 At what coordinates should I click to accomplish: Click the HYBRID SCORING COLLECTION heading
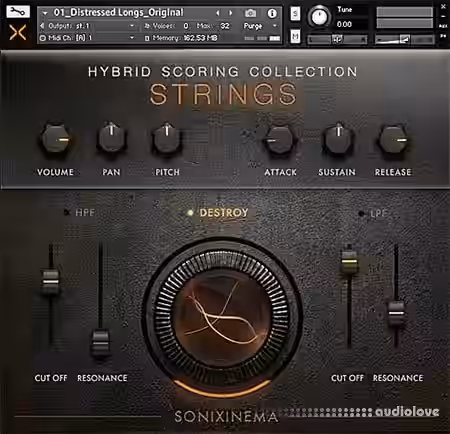pos(222,72)
